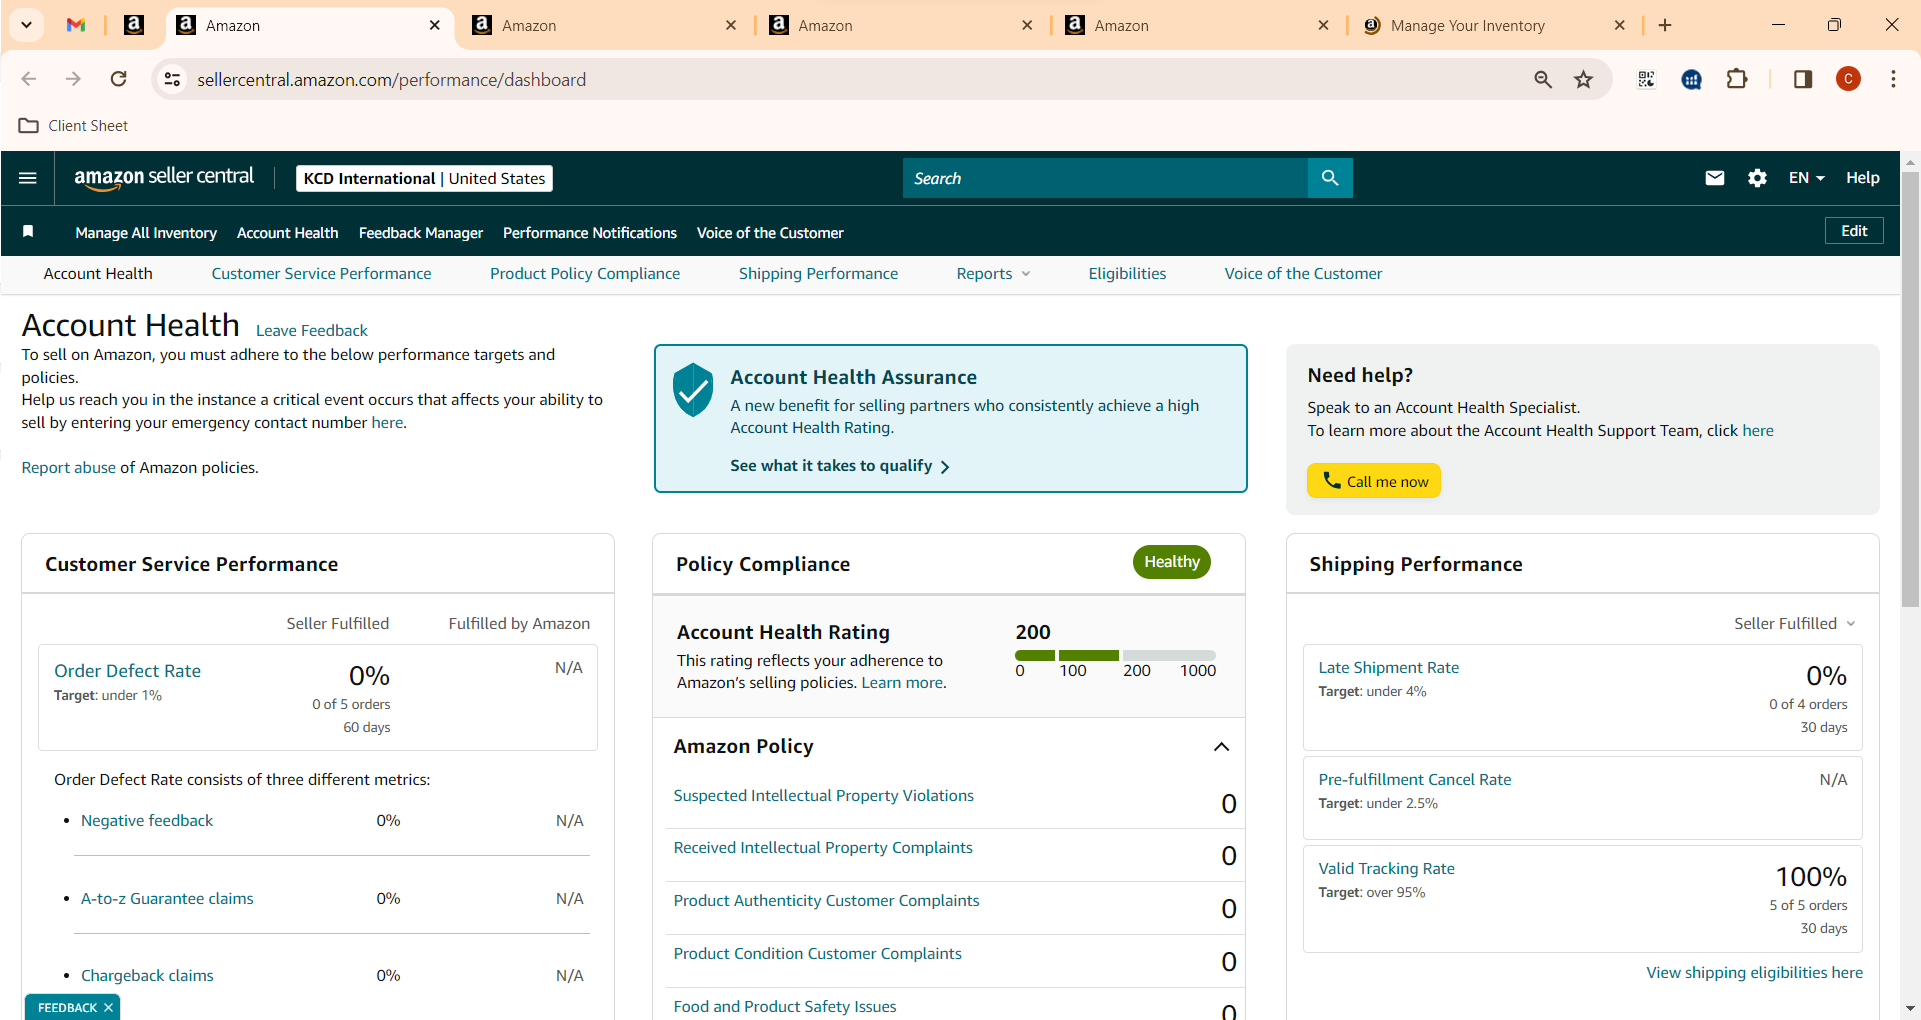Image resolution: width=1921 pixels, height=1020 pixels.
Task: Click the Help link in the header
Action: tap(1863, 178)
